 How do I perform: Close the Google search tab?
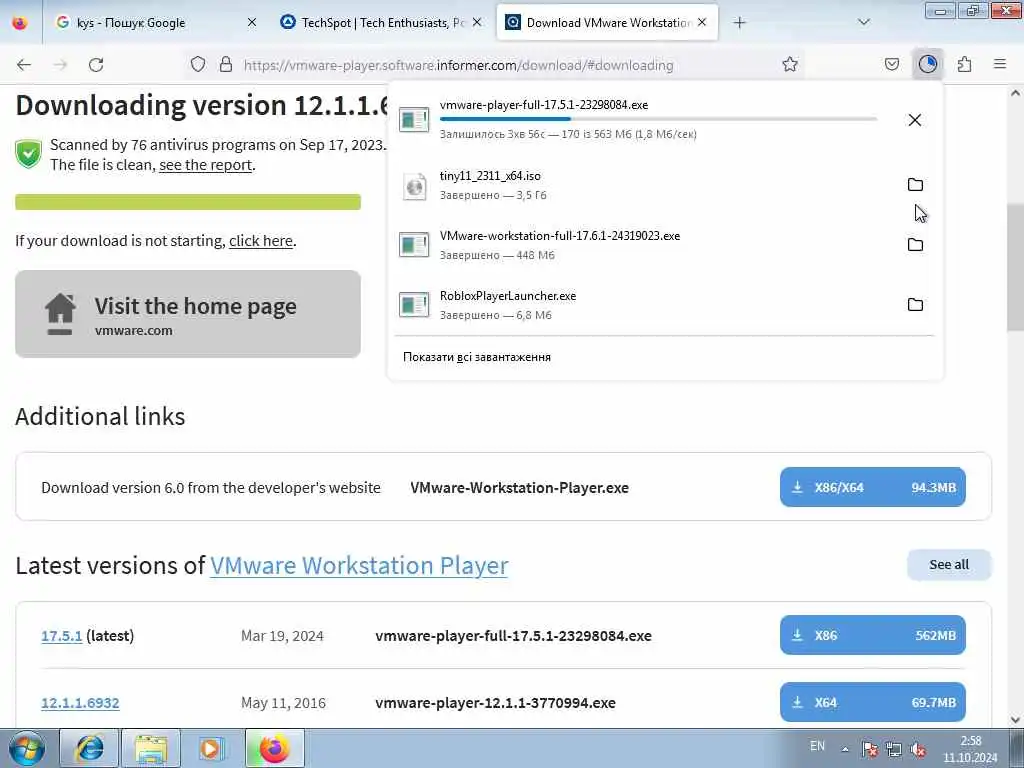[x=252, y=22]
